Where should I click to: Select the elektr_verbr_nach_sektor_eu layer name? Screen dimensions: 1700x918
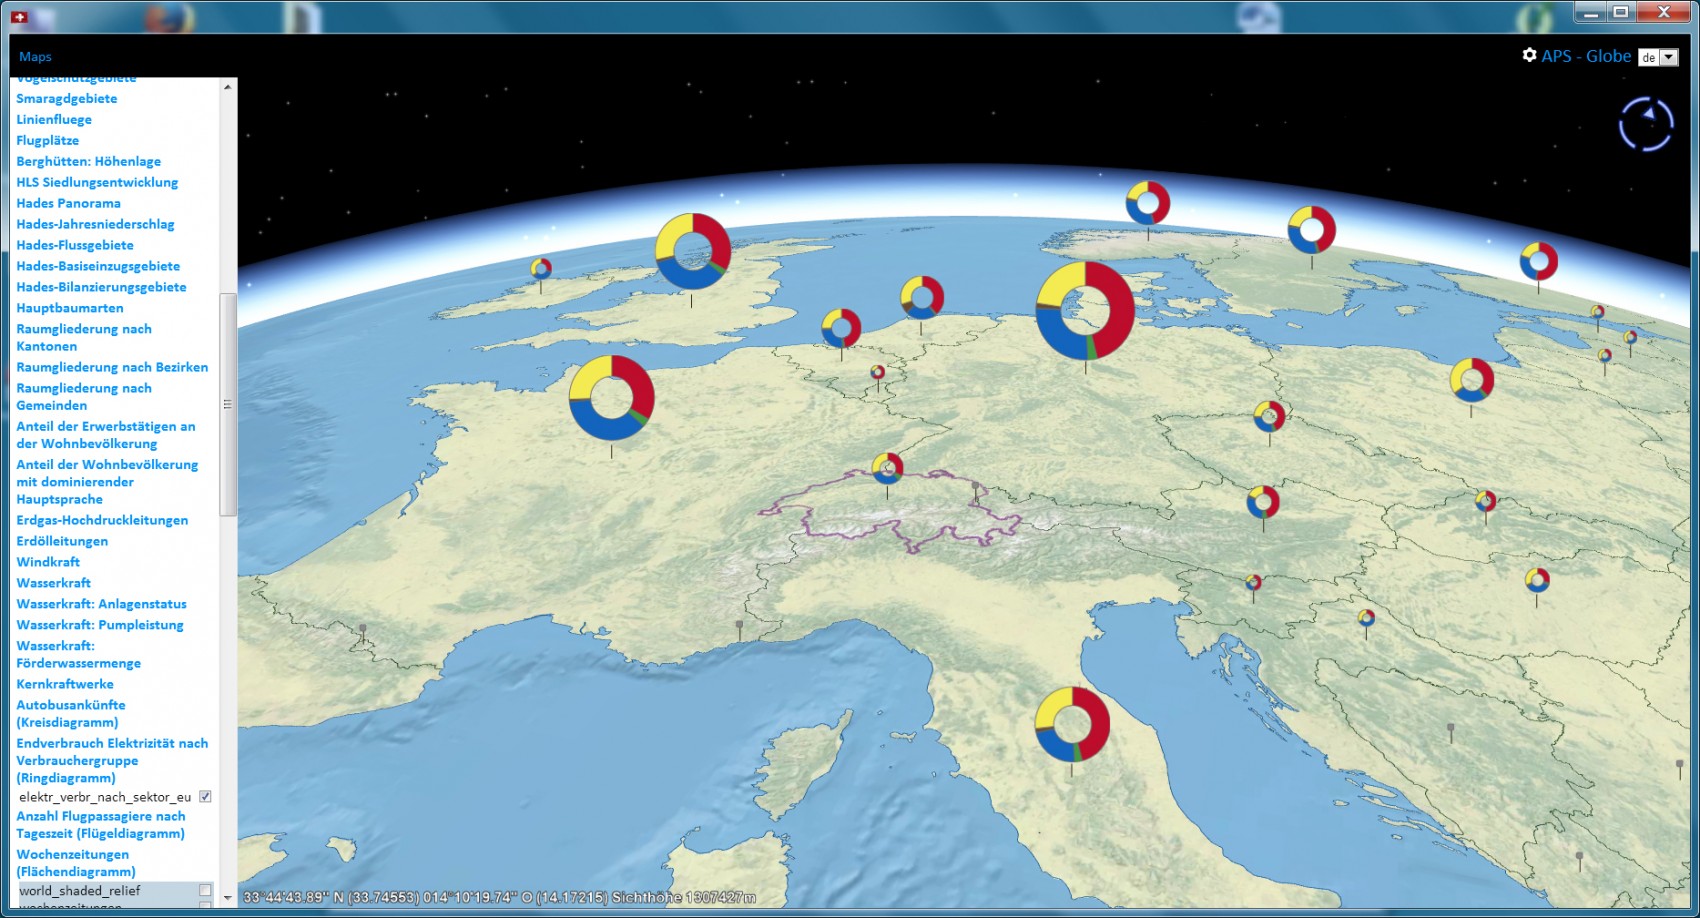(x=105, y=797)
